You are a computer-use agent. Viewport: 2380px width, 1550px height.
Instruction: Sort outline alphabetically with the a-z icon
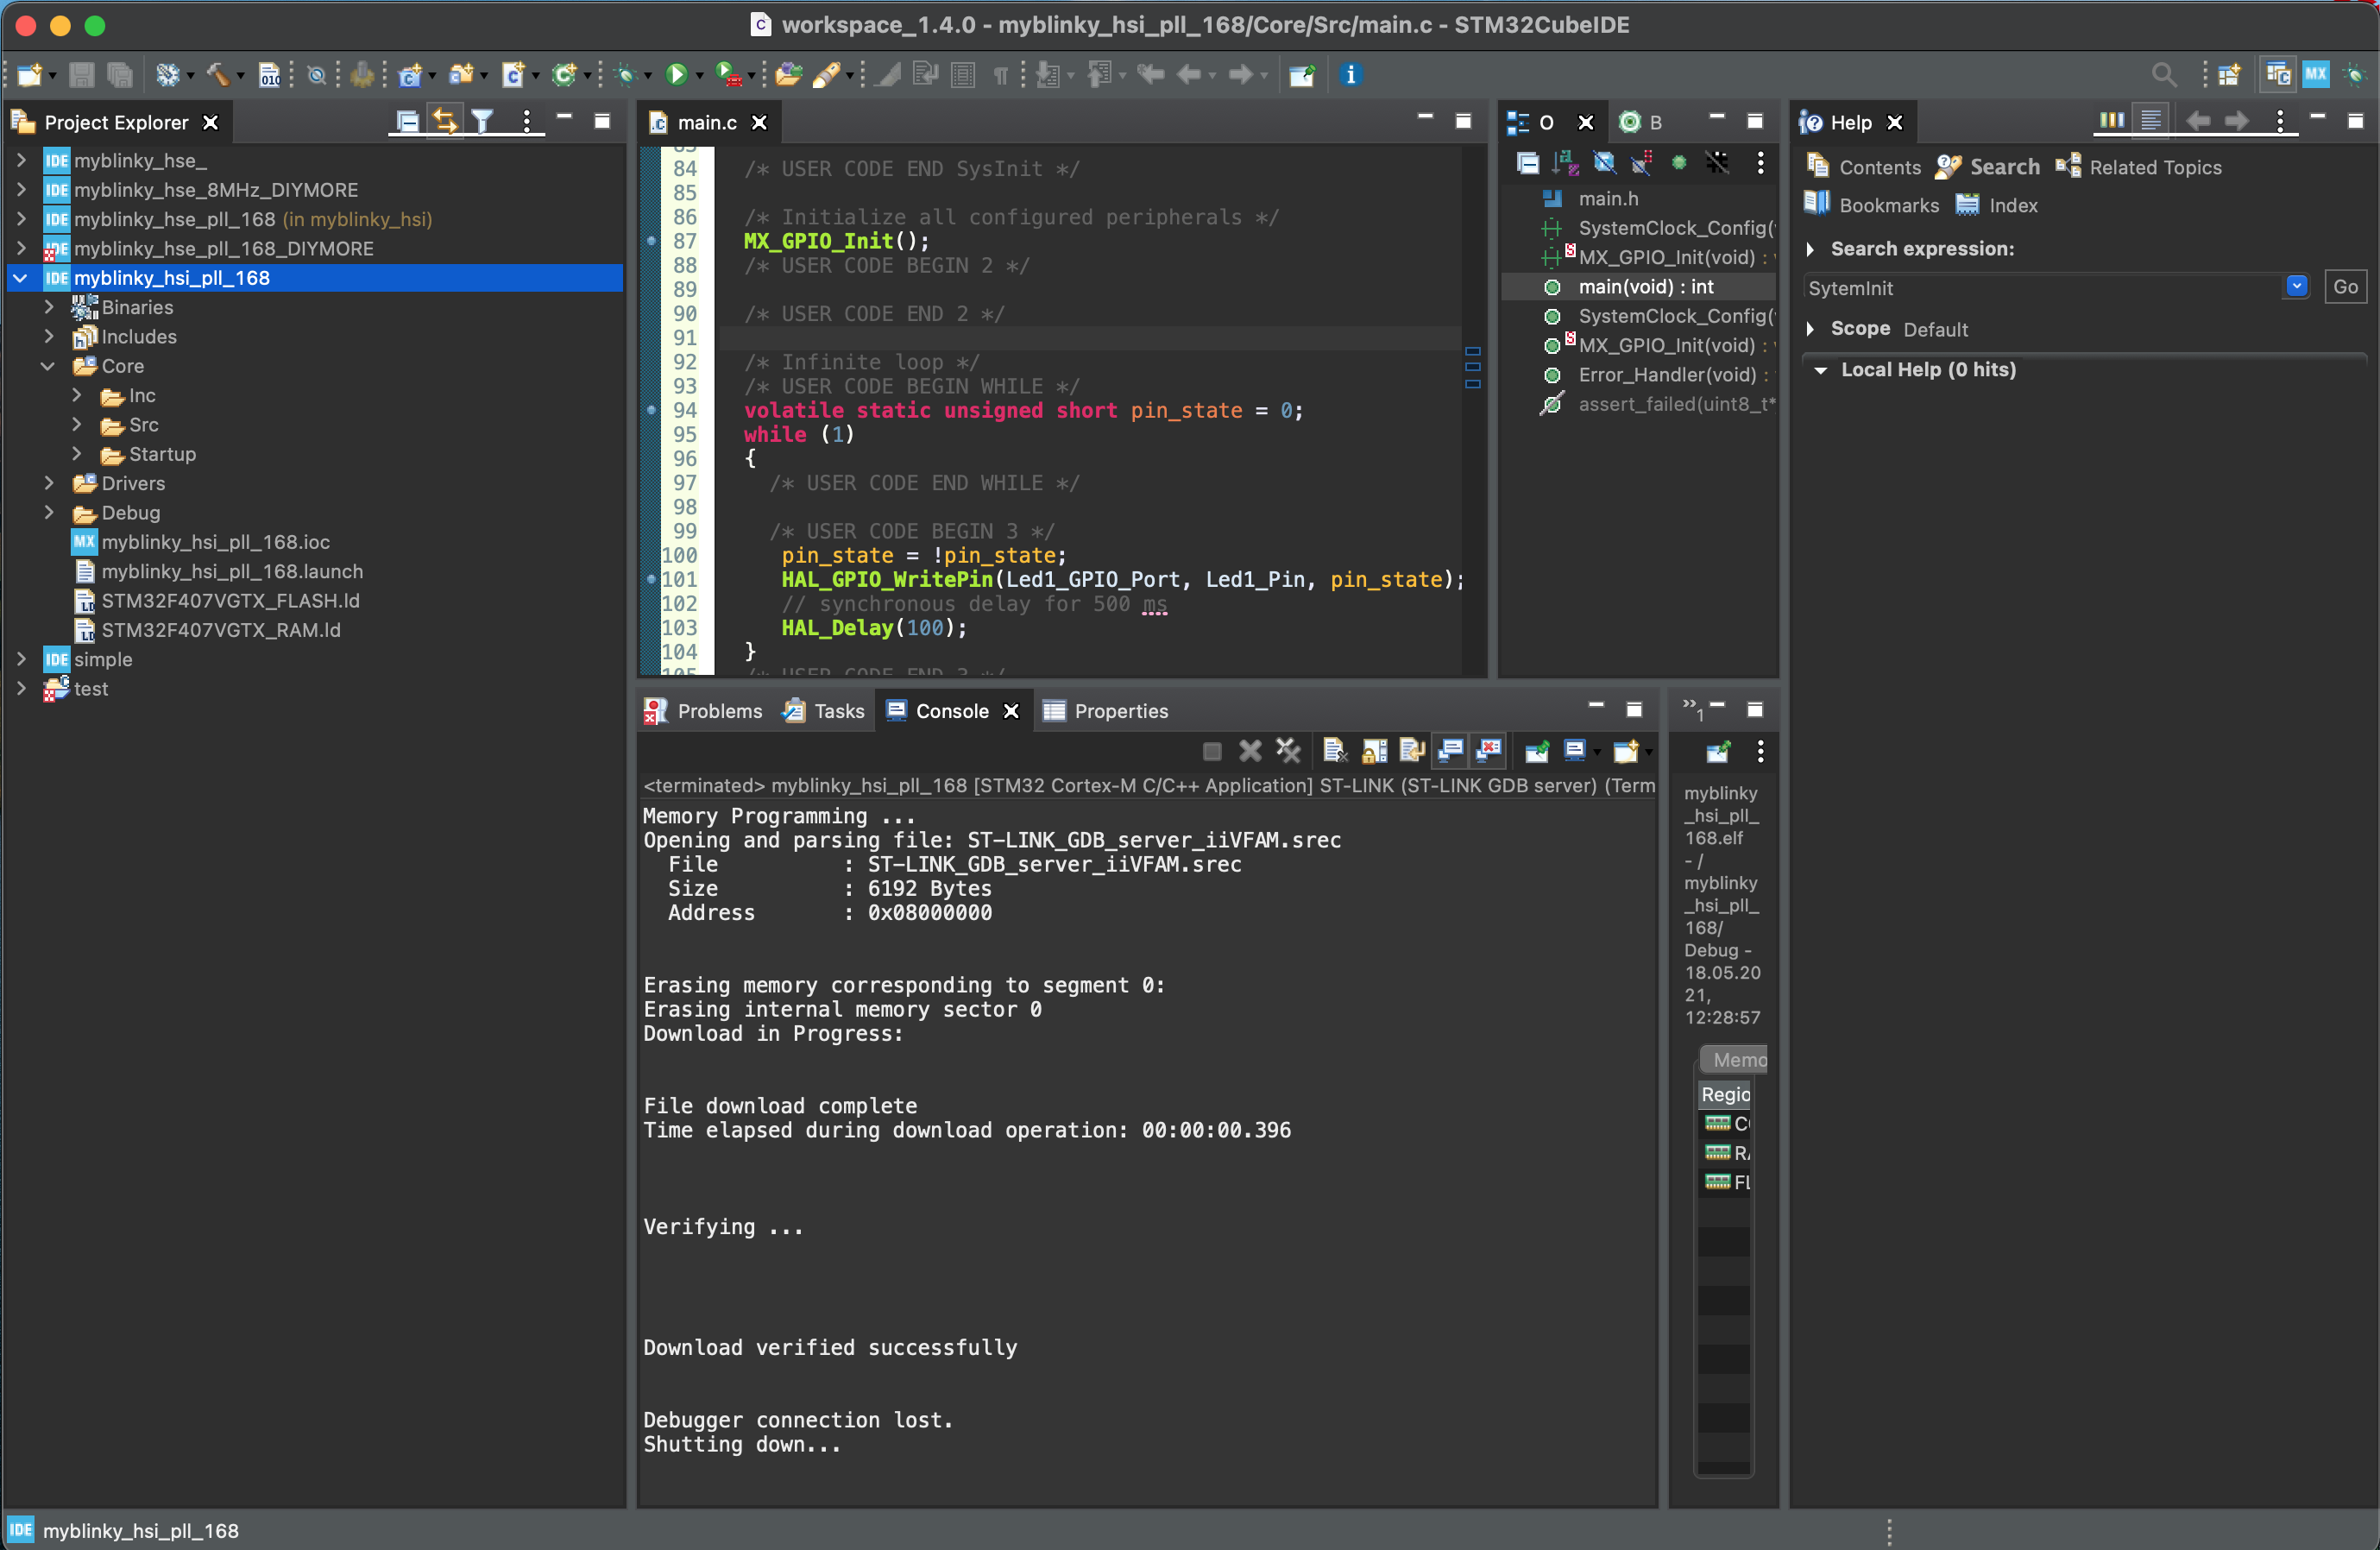point(1565,163)
